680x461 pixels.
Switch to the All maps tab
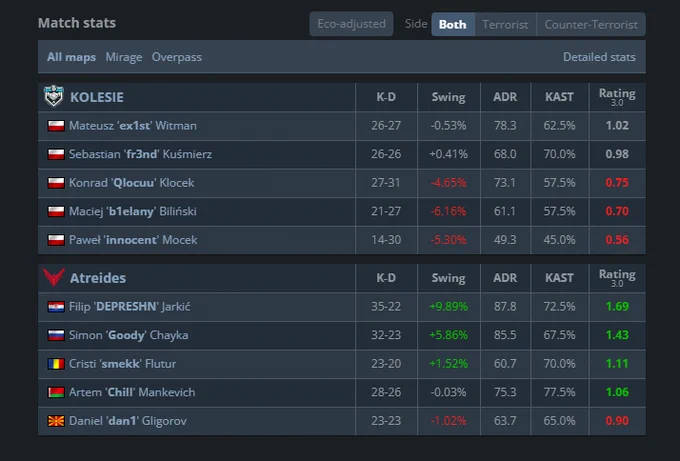[x=72, y=57]
